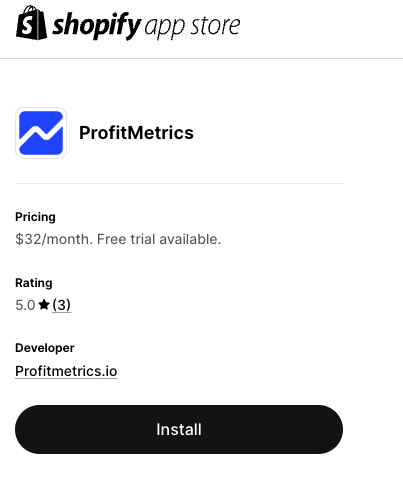Open the (3) reviews link
The image size is (403, 486).
tap(61, 305)
